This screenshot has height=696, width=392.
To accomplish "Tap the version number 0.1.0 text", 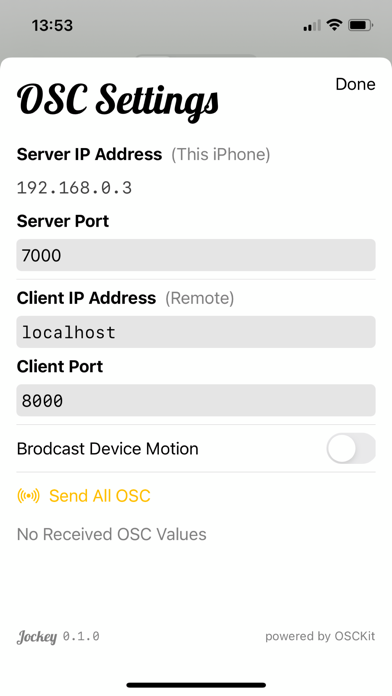I will (81, 637).
